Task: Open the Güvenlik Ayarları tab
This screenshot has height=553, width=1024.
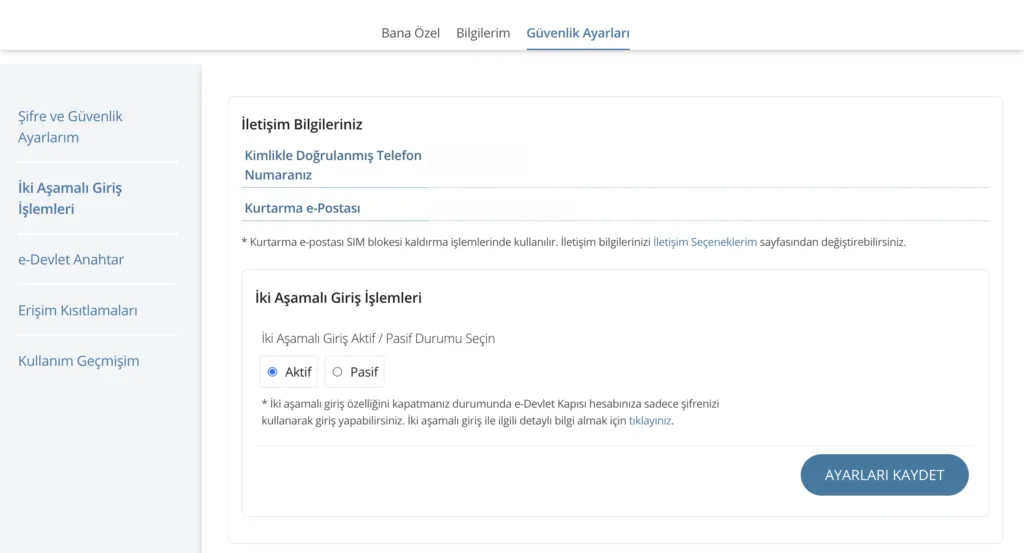Action: pyautogui.click(x=578, y=33)
